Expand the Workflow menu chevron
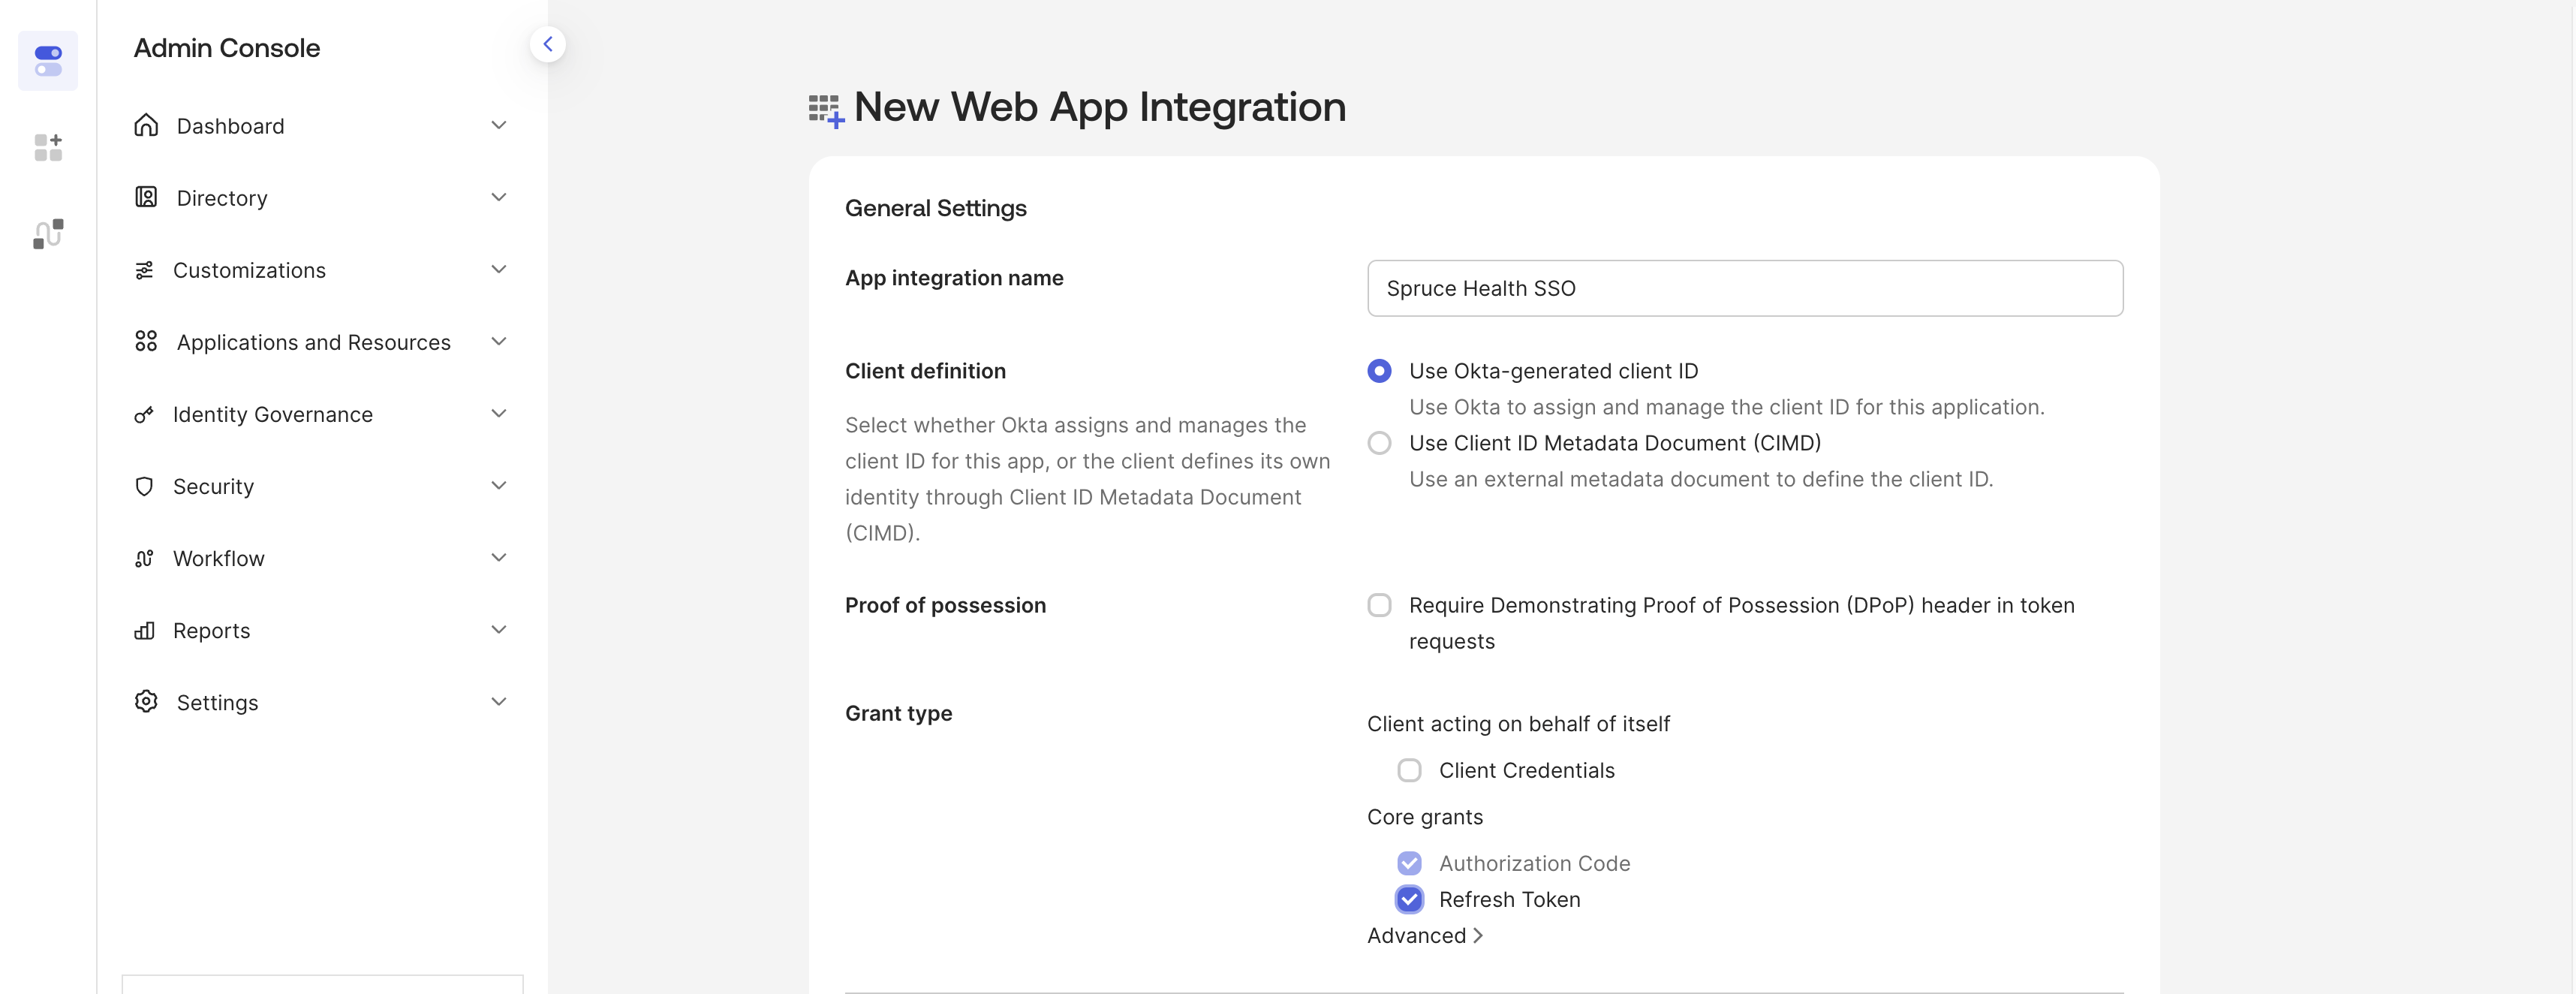2576x994 pixels. coord(499,557)
